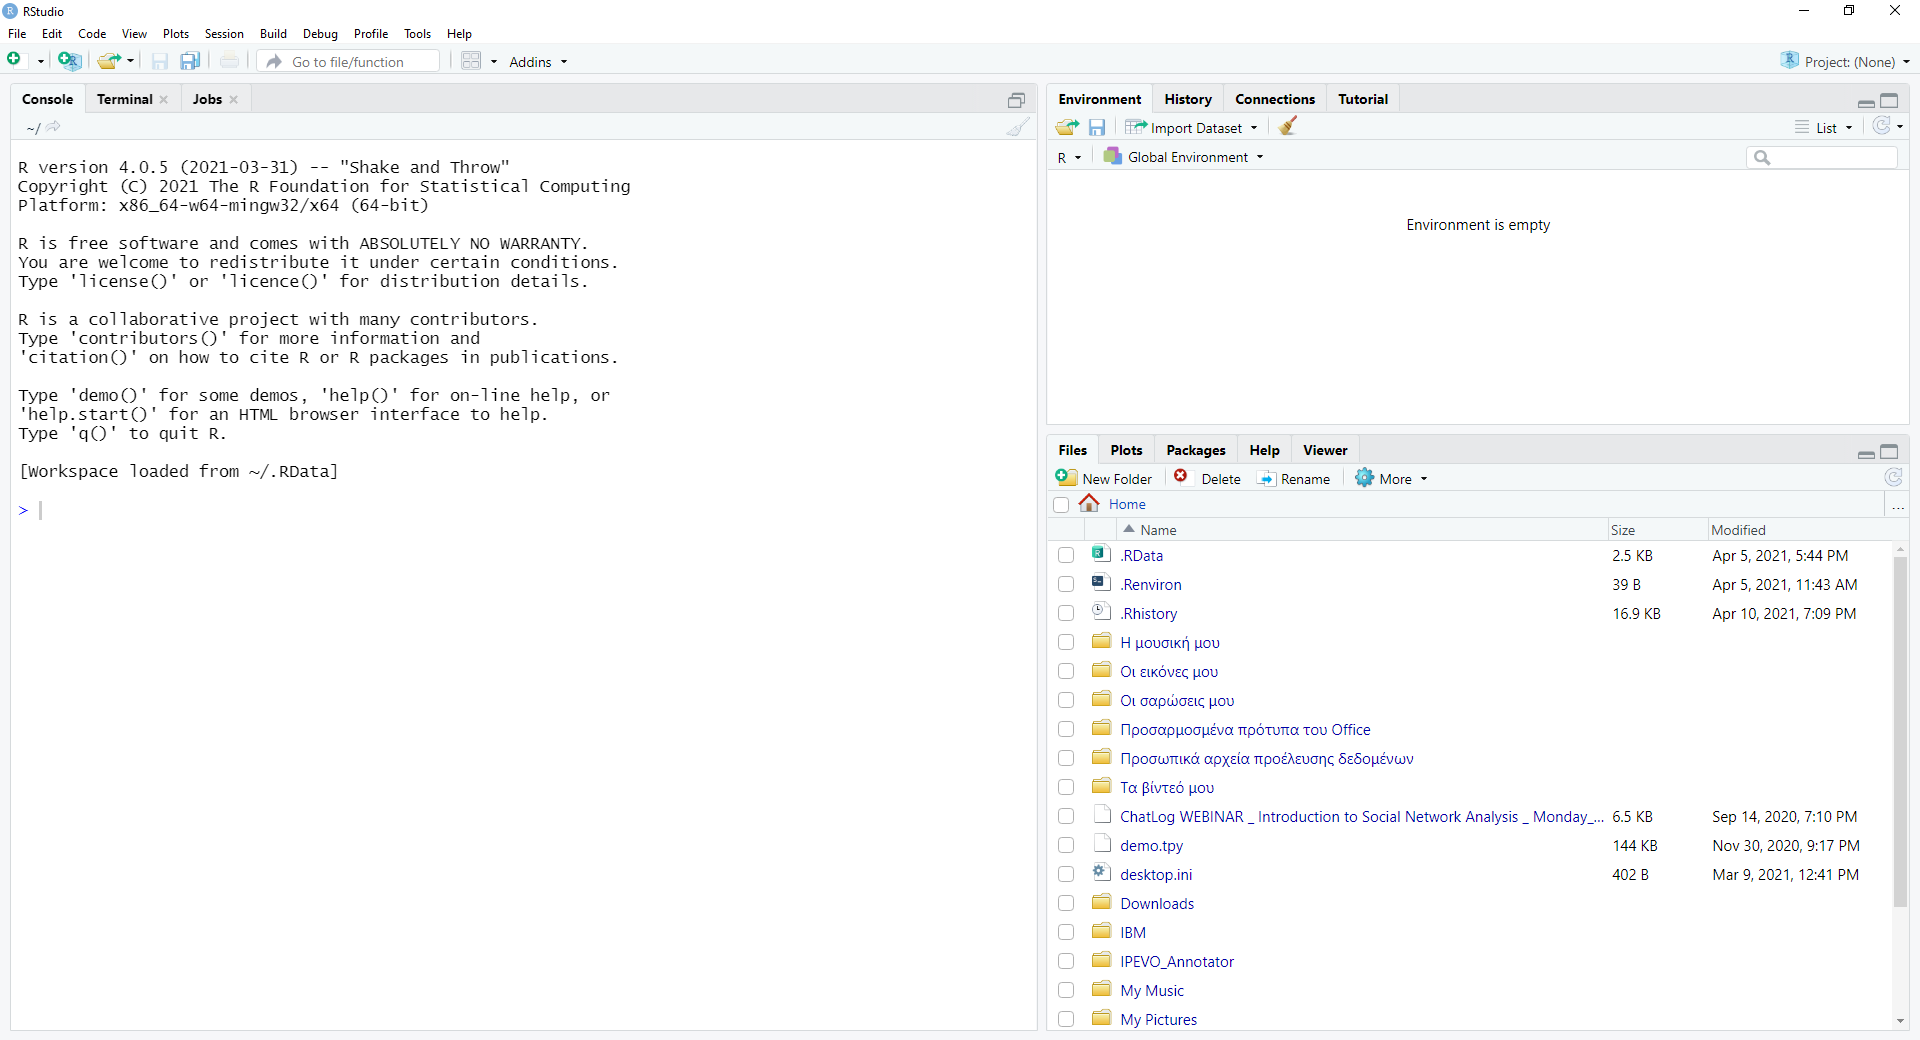The image size is (1920, 1040).
Task: Check the .Rhistory file checkbox
Action: pos(1066,613)
